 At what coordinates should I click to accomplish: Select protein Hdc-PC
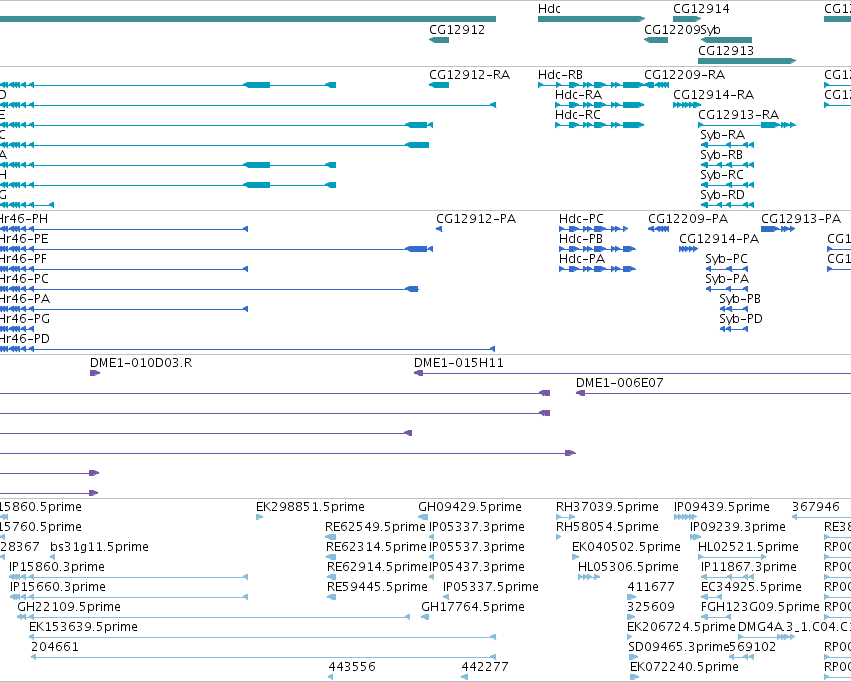point(581,219)
